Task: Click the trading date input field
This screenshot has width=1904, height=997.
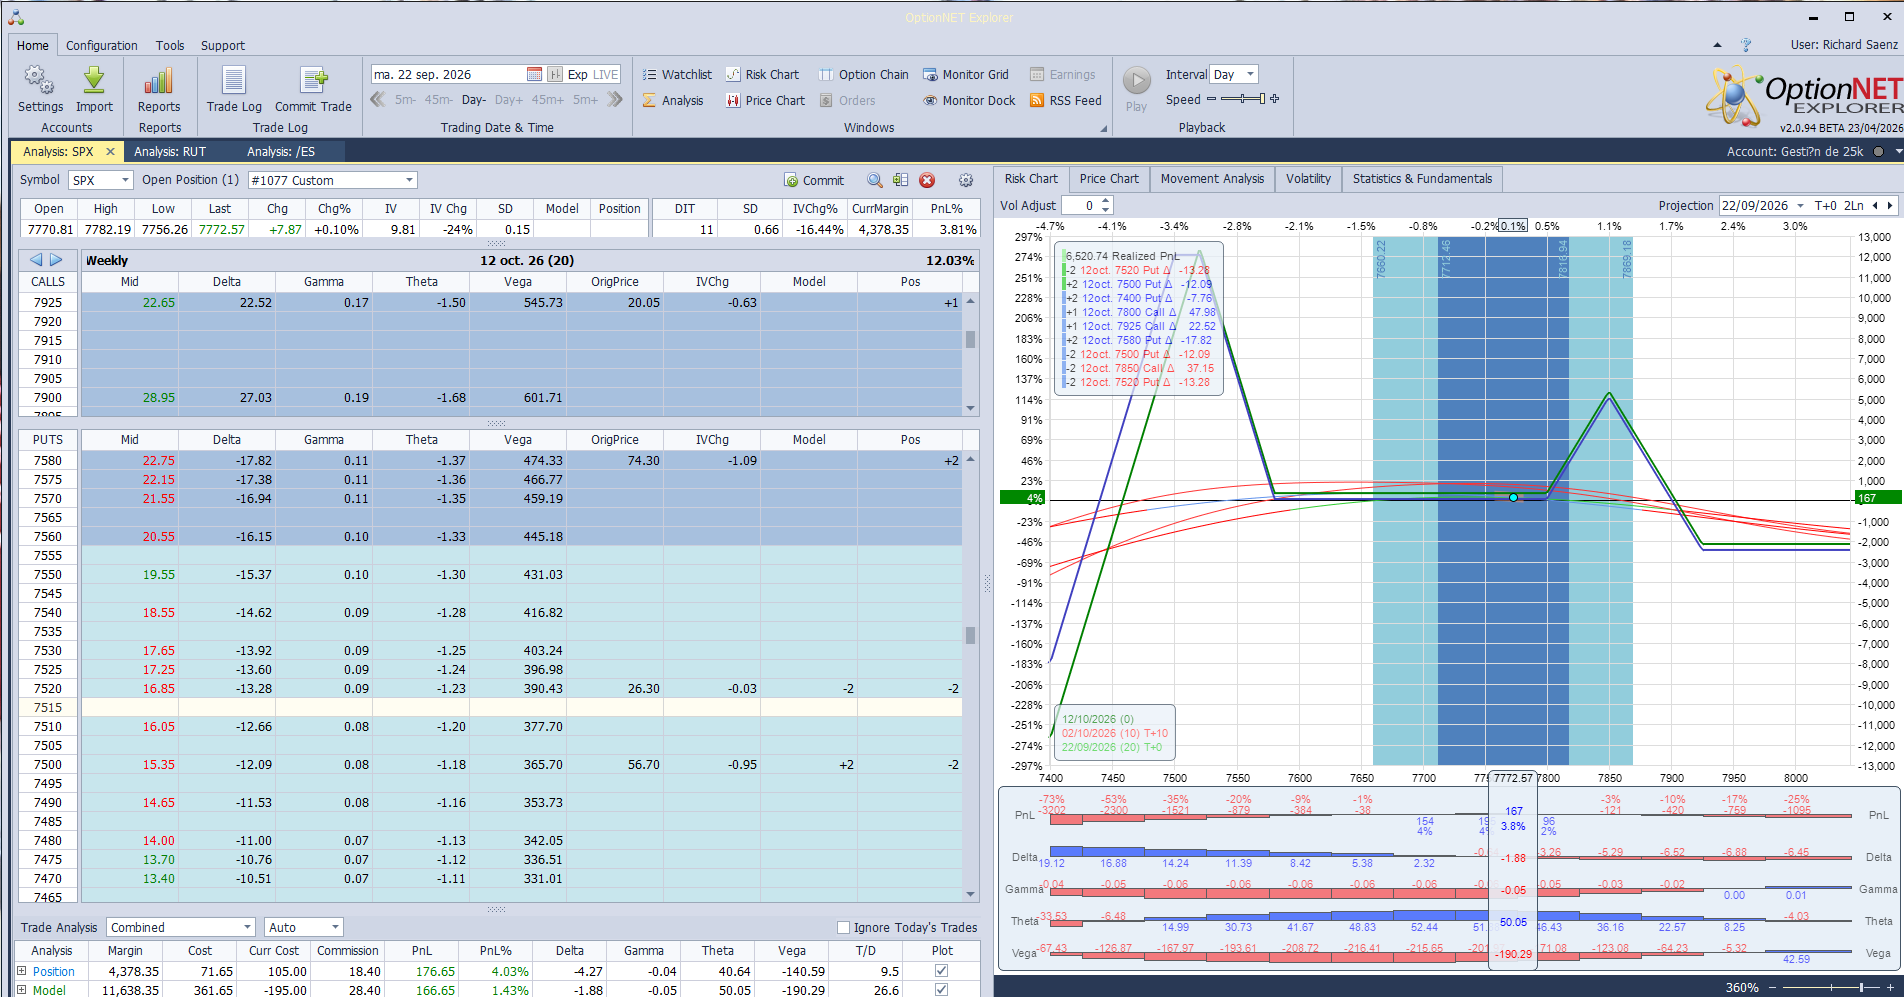Action: click(x=448, y=74)
